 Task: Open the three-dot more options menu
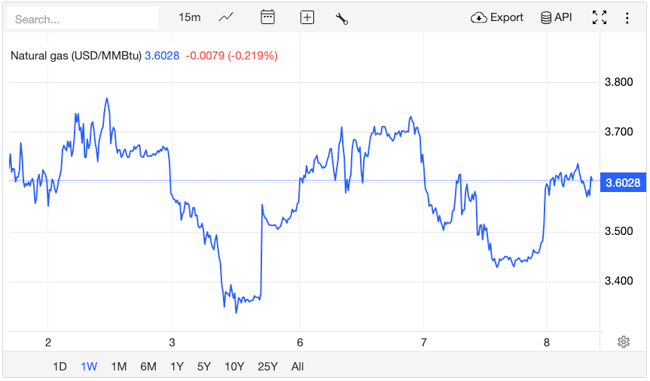click(627, 18)
